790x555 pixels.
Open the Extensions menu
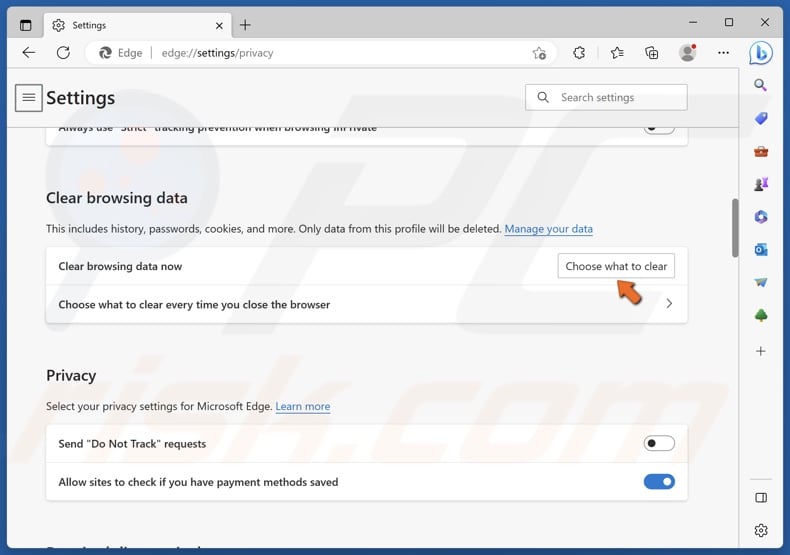(x=579, y=52)
